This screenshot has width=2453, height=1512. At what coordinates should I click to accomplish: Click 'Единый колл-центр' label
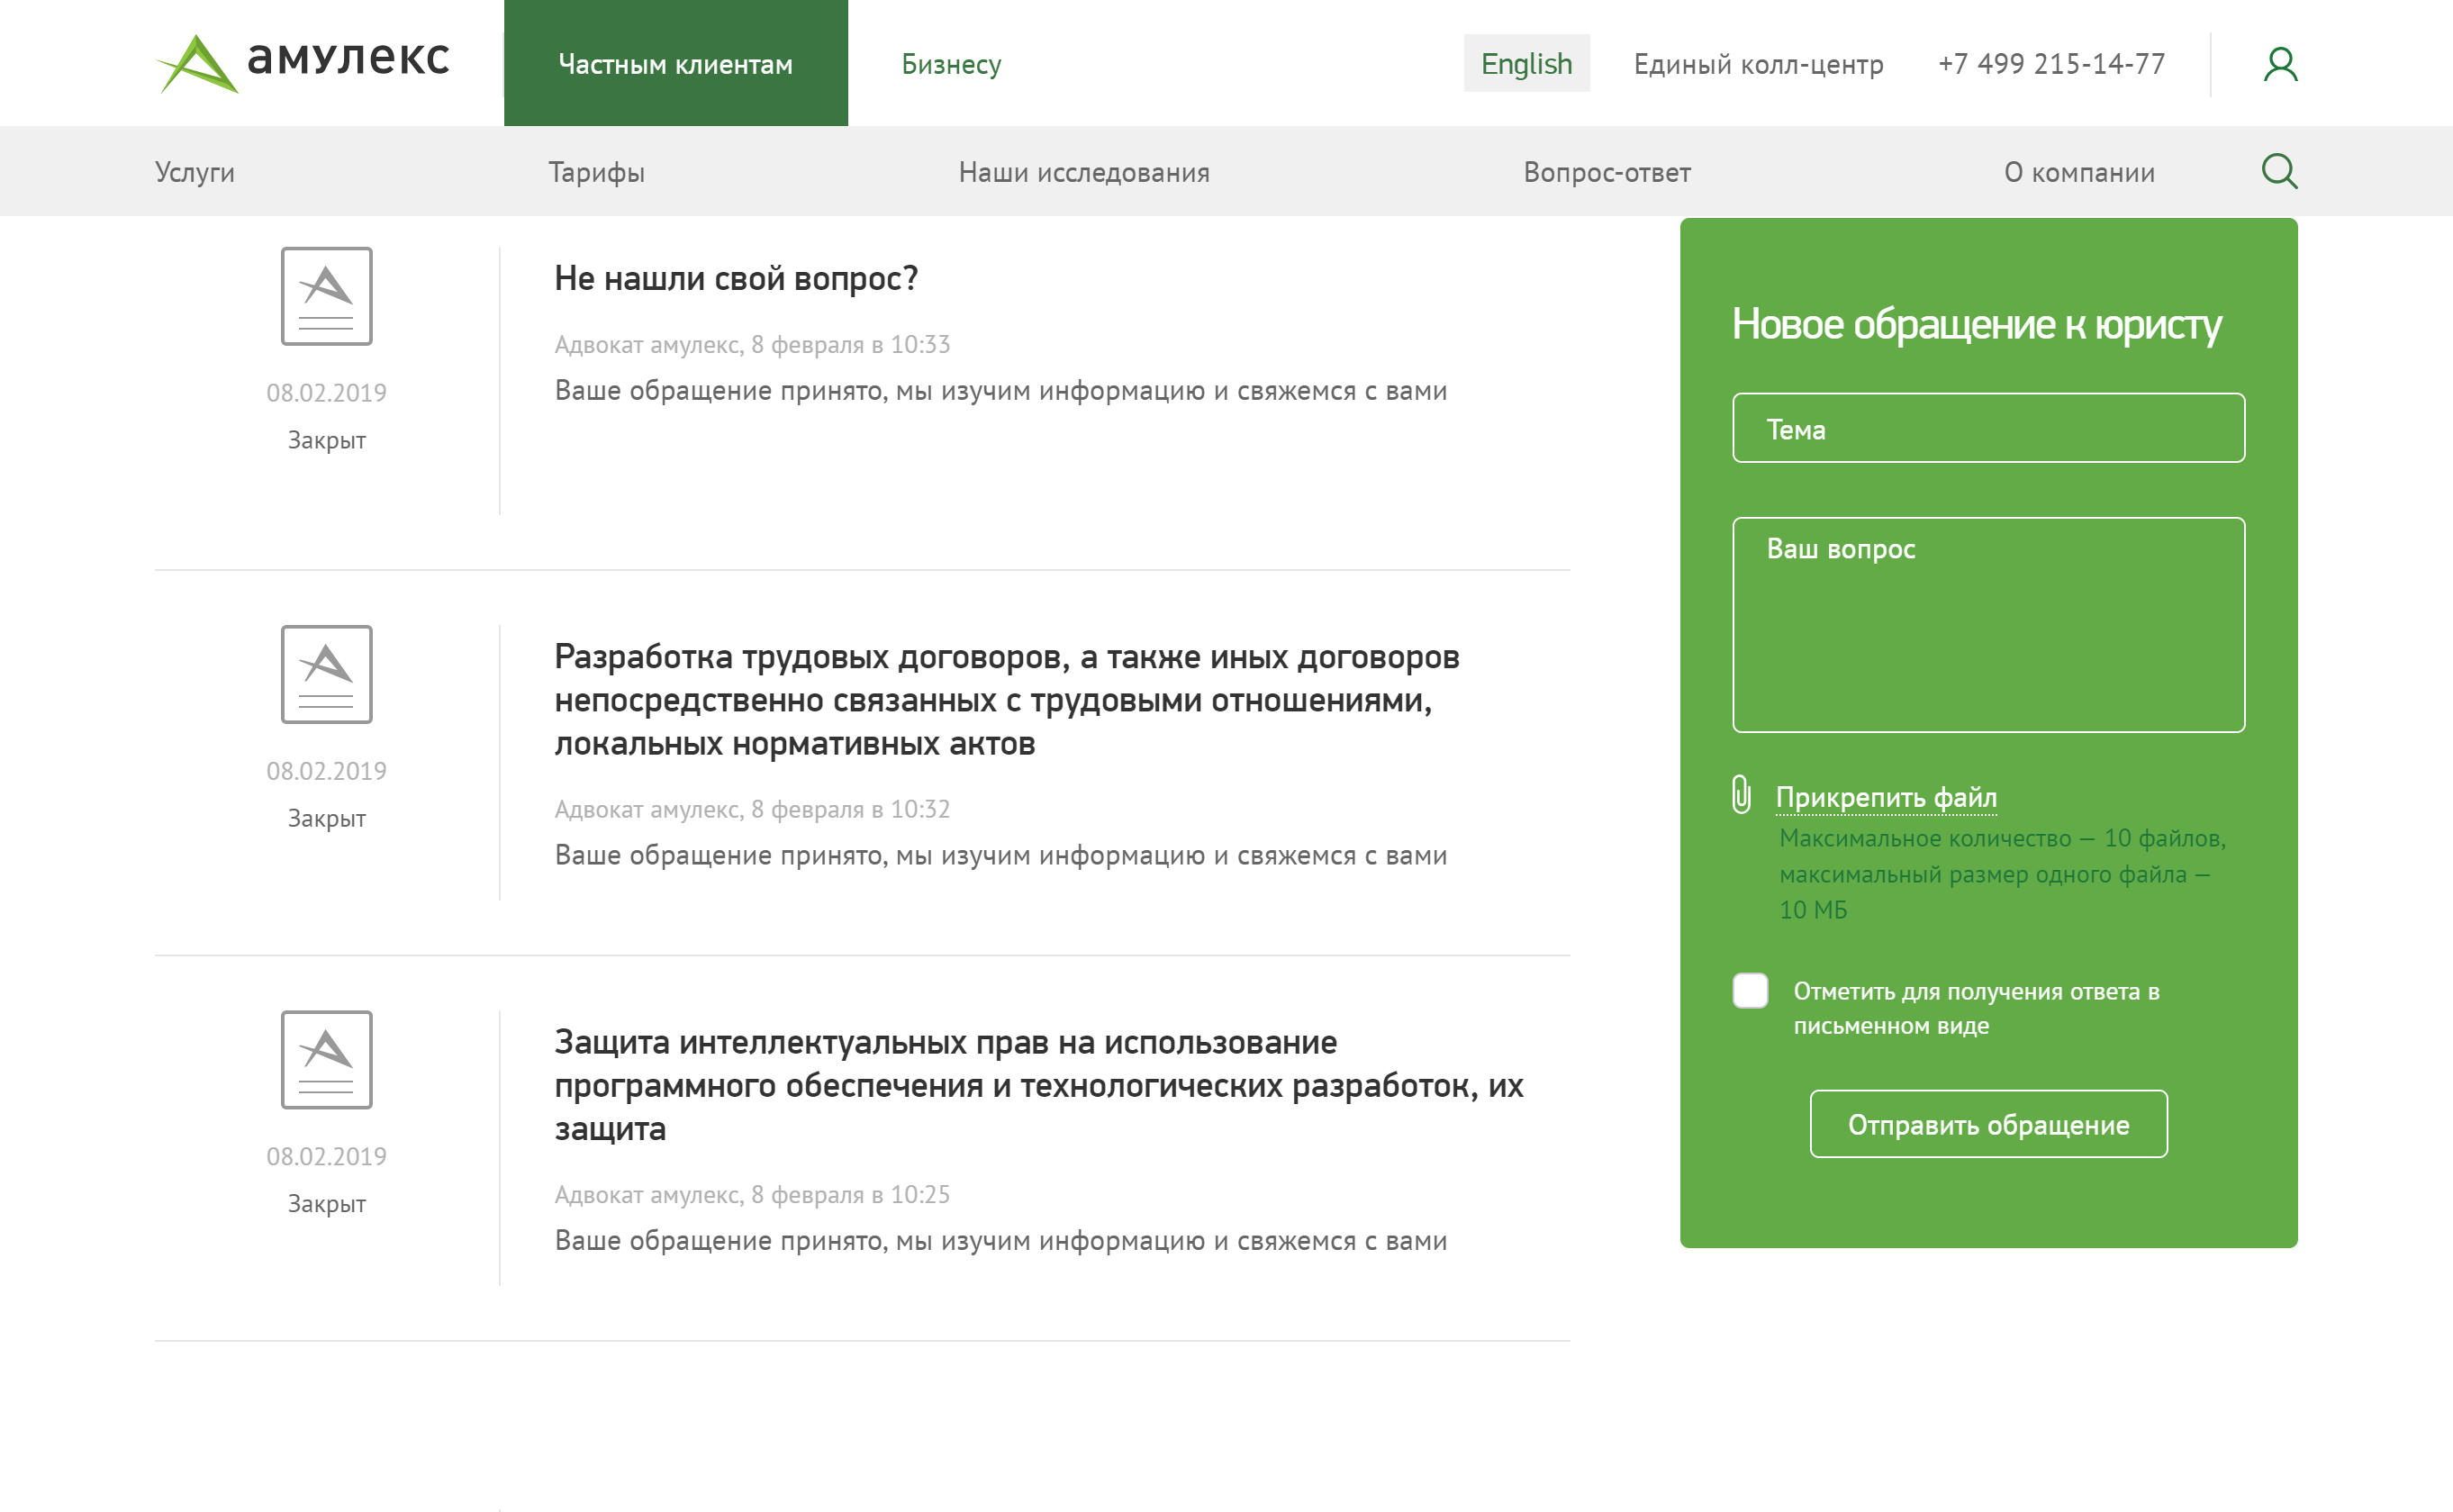[1758, 64]
